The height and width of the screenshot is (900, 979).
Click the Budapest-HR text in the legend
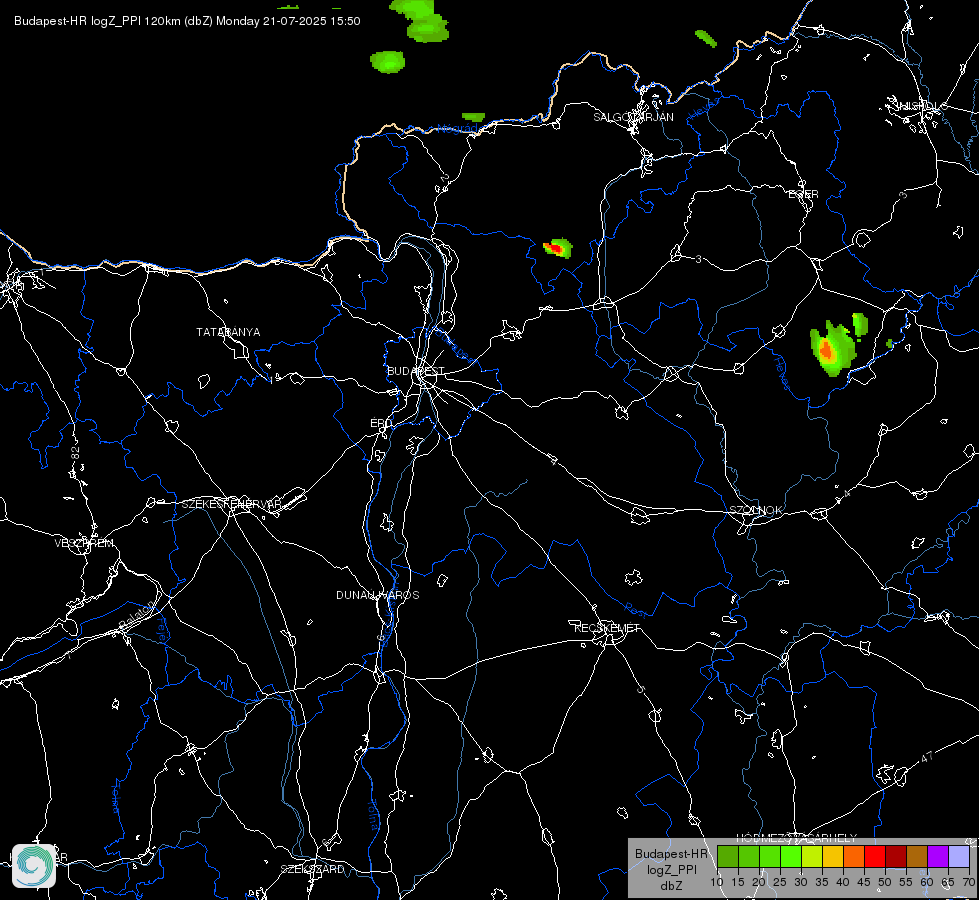(x=671, y=854)
